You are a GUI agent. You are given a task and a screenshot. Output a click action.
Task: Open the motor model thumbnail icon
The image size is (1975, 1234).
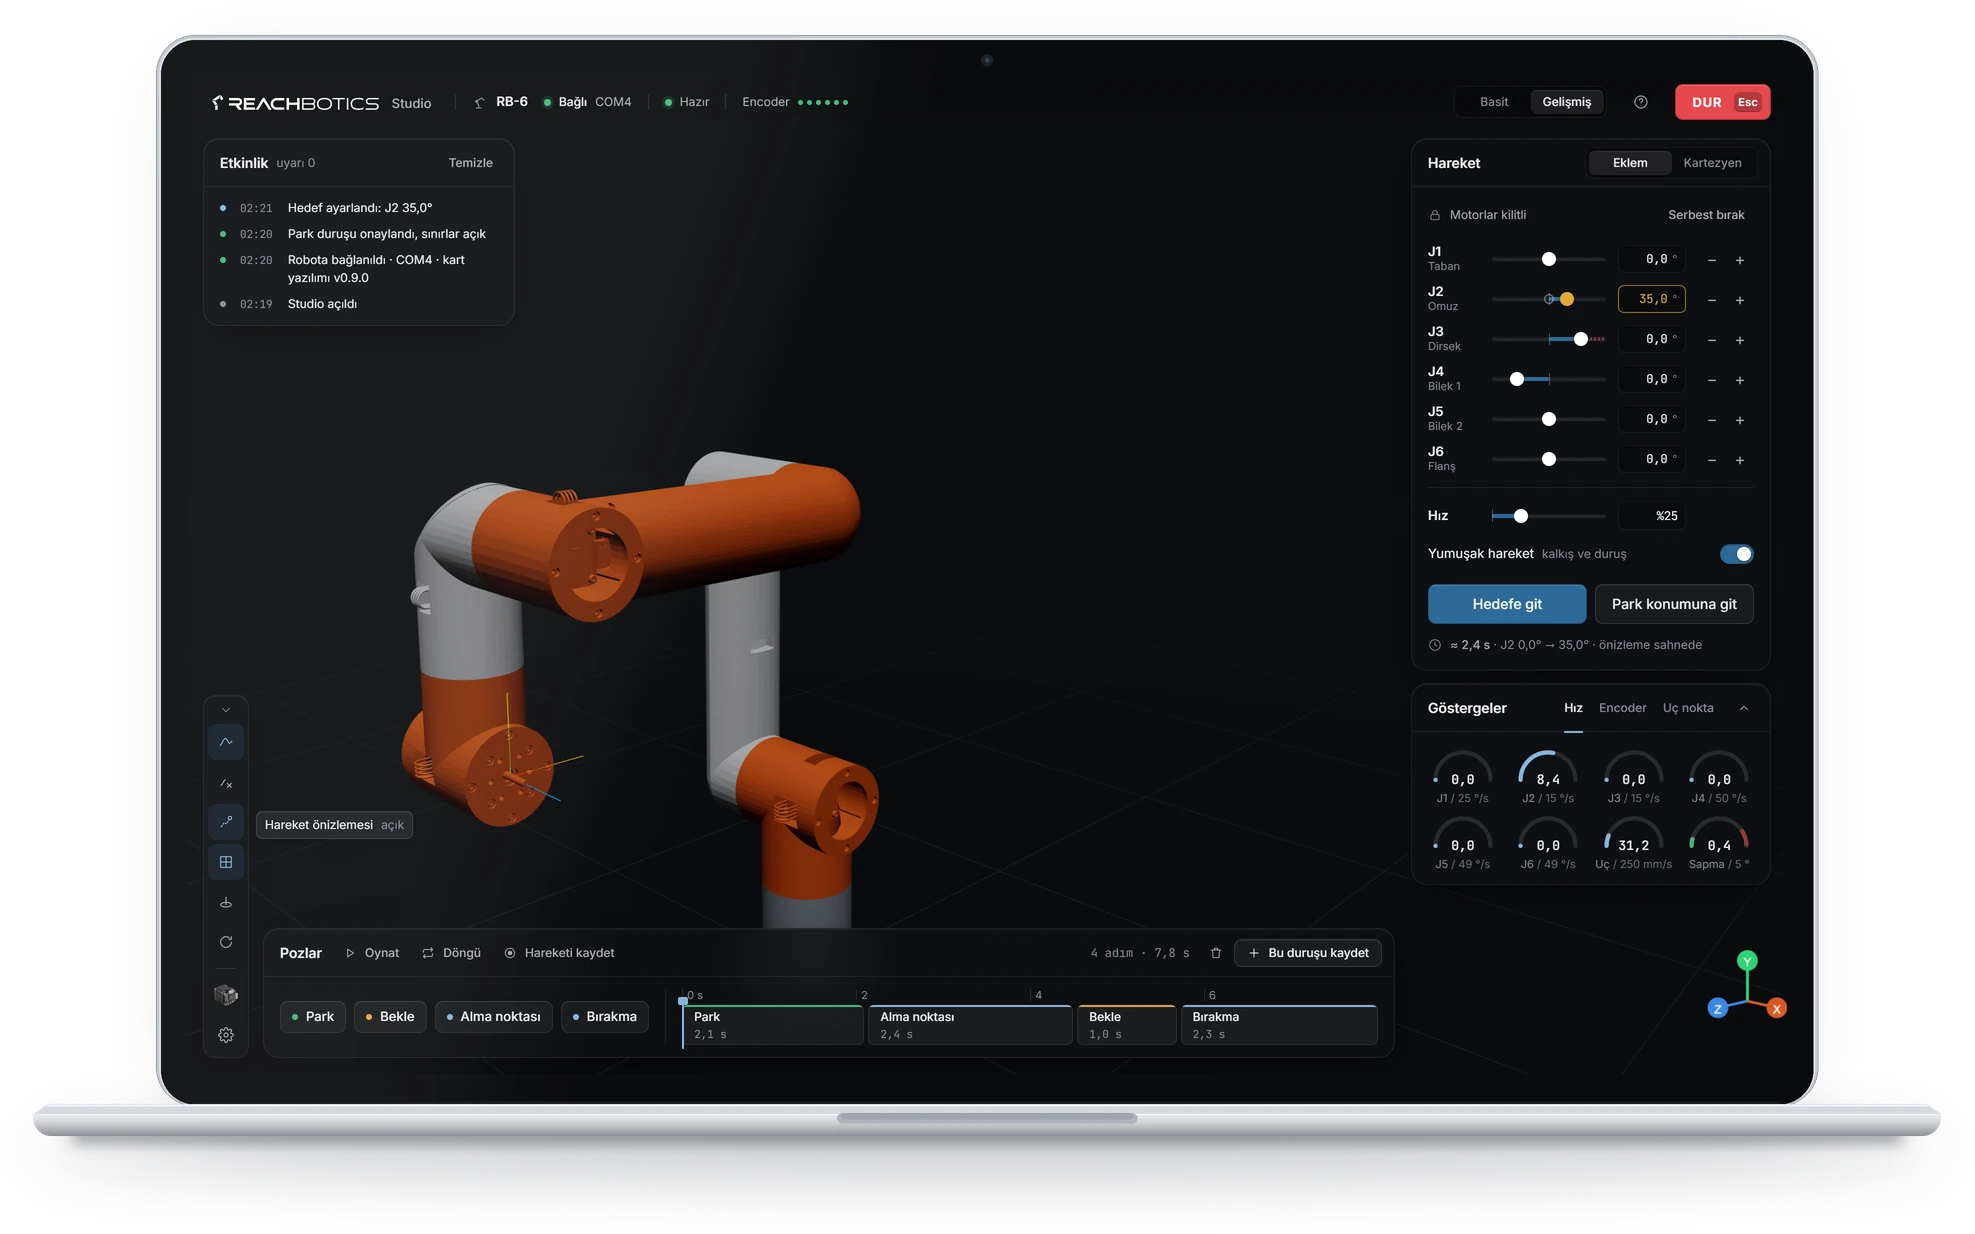point(226,994)
